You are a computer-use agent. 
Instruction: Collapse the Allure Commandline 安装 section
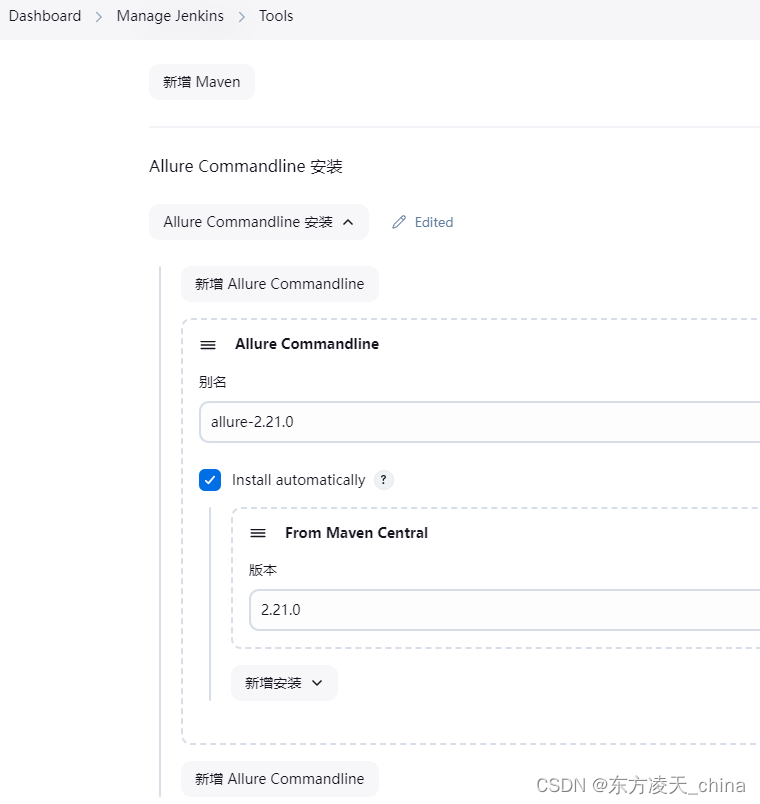(258, 222)
